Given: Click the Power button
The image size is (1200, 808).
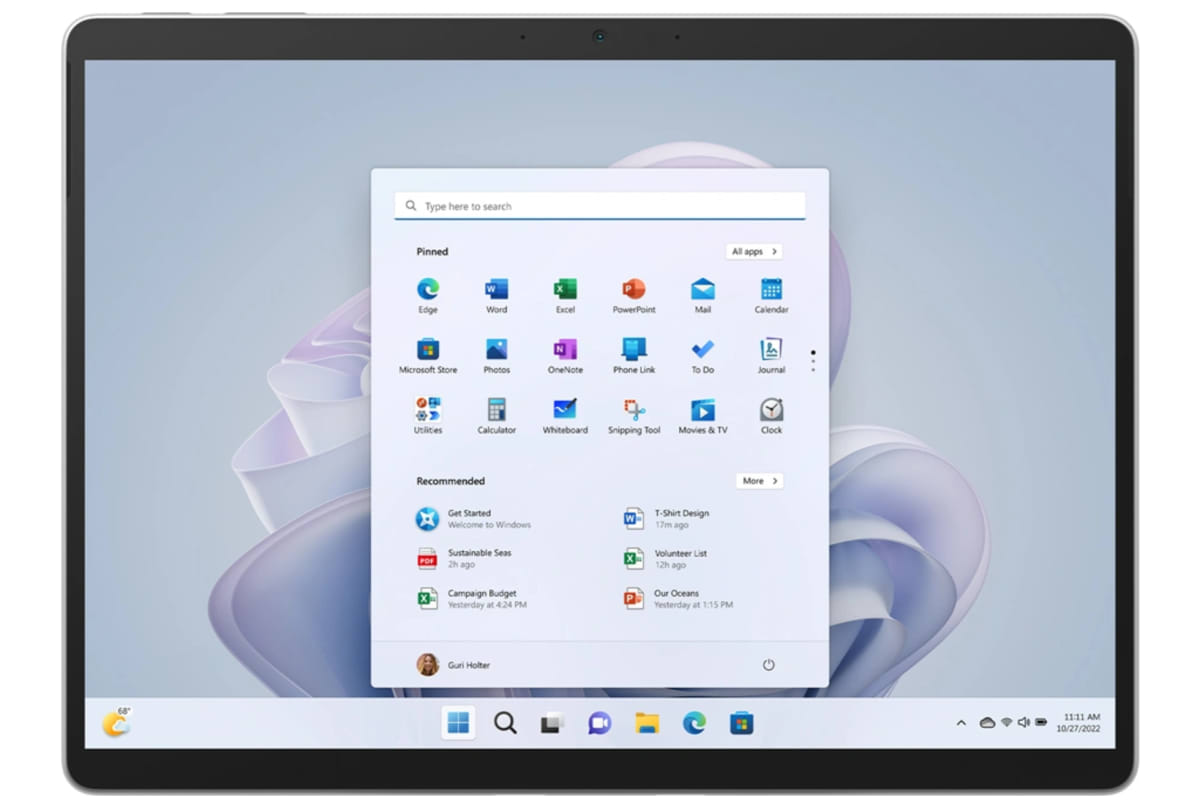Looking at the screenshot, I should click(x=769, y=664).
